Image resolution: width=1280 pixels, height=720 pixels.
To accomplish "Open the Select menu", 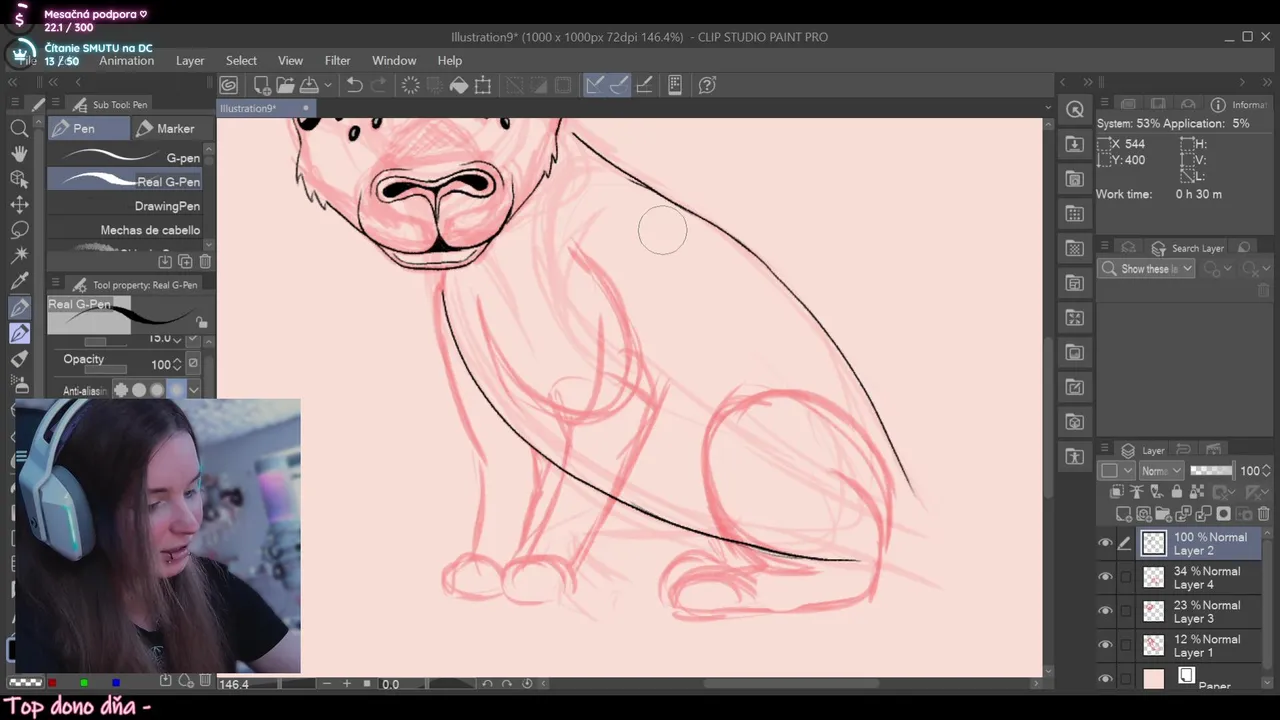I will [x=241, y=61].
